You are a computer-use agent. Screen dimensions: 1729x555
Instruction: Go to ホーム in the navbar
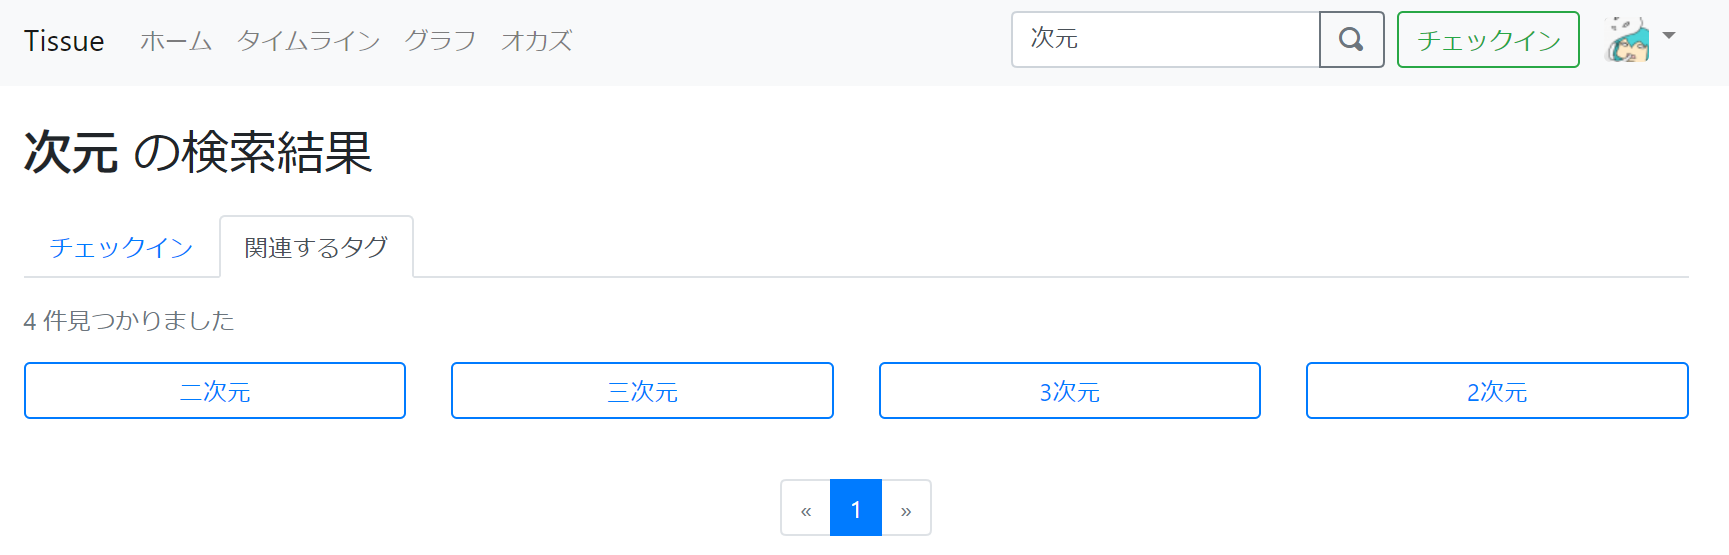coord(176,41)
